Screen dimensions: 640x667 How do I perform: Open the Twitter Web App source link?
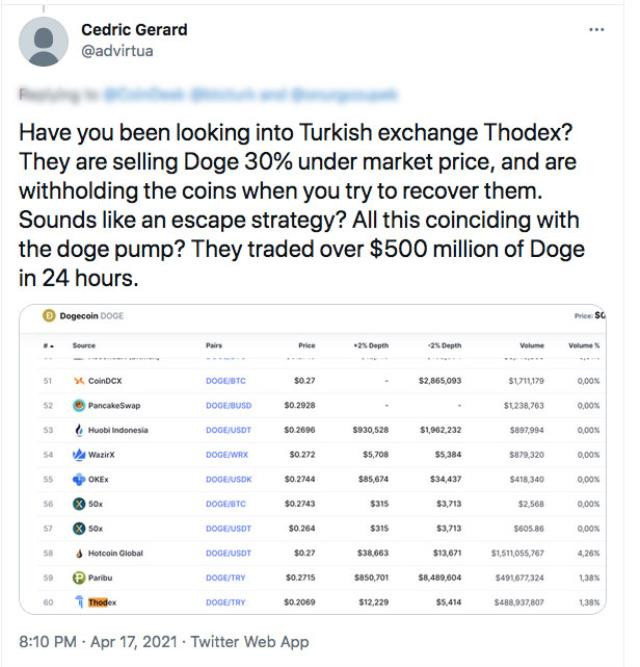(x=250, y=641)
